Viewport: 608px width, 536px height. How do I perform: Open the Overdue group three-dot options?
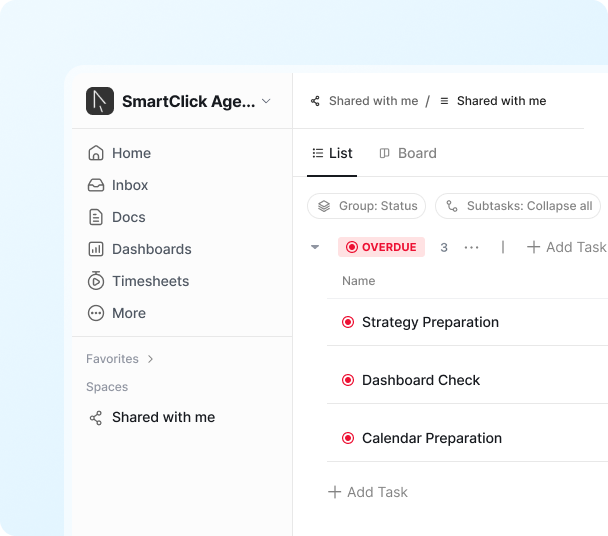click(472, 247)
